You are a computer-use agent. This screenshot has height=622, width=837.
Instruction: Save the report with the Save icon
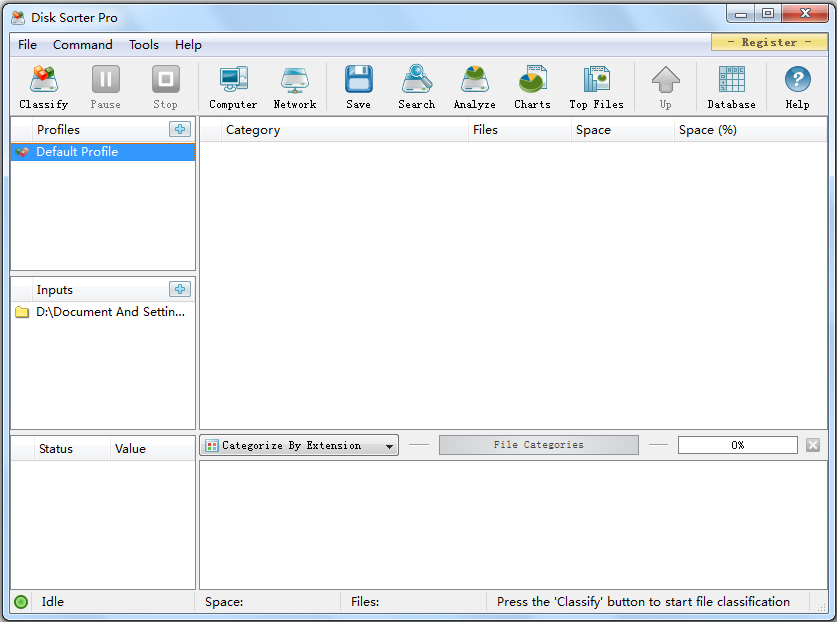point(358,87)
